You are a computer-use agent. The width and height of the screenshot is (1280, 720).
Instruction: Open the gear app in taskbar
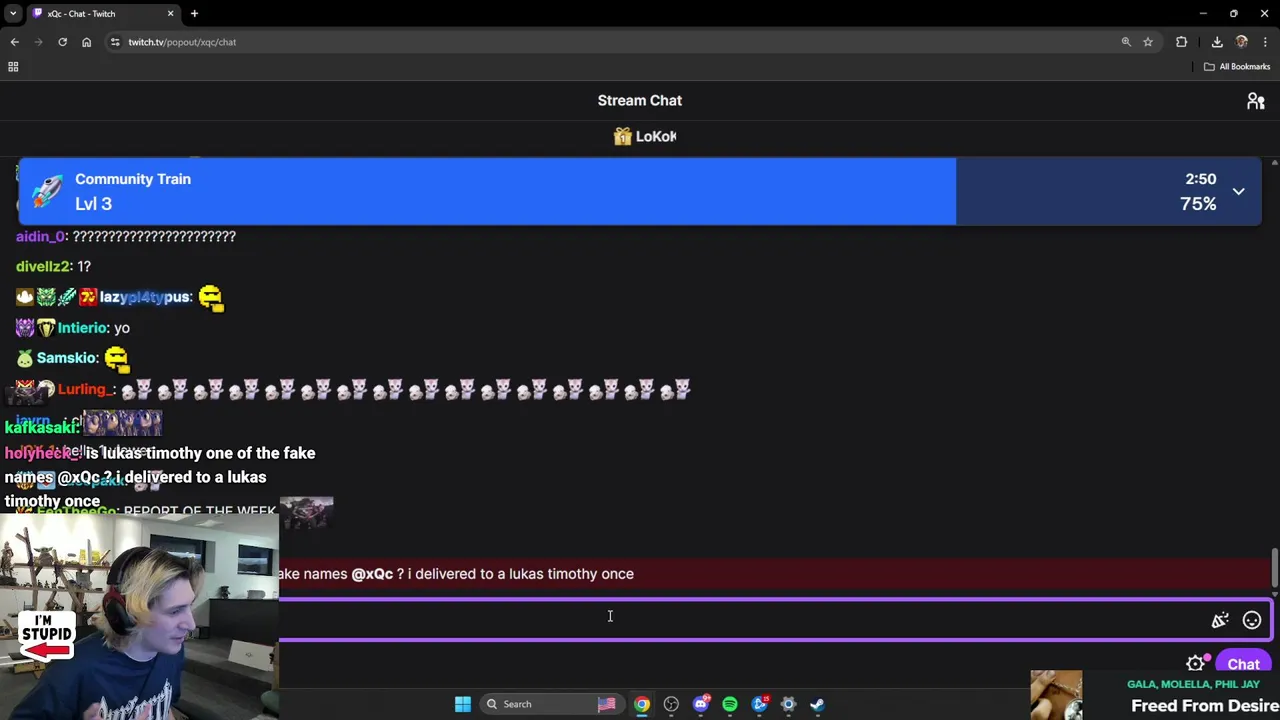[x=788, y=704]
